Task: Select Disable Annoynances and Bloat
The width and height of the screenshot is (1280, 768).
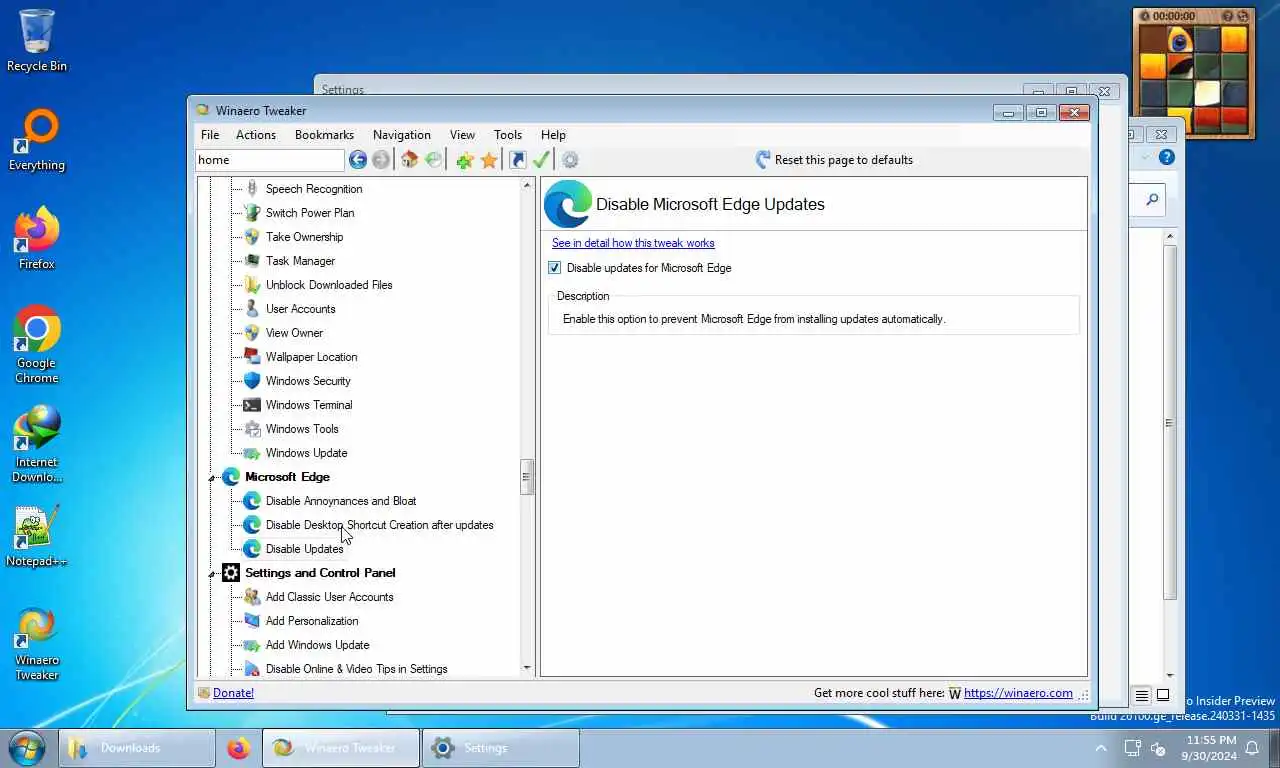Action: pos(341,501)
